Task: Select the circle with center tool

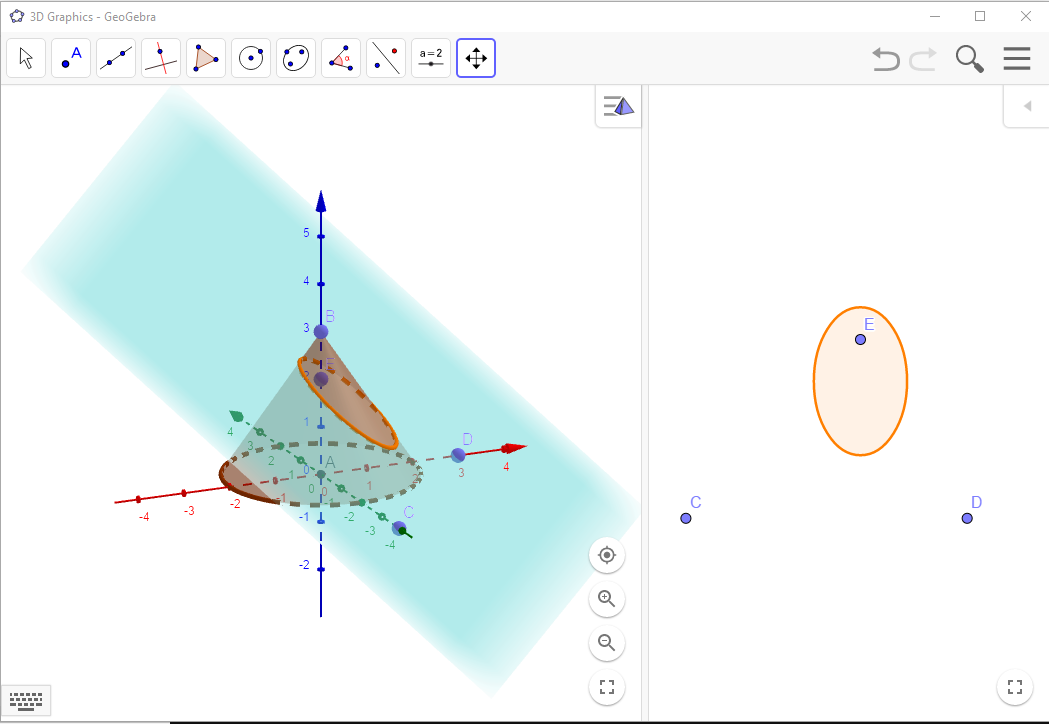Action: click(x=251, y=58)
